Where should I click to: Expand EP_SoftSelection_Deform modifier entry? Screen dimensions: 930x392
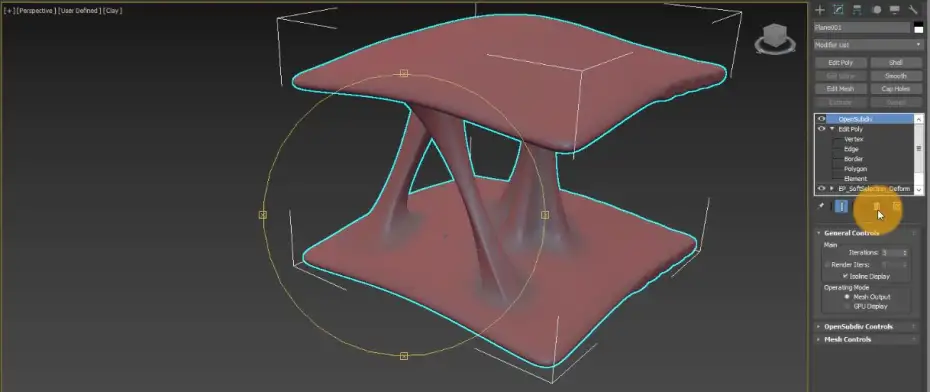tap(832, 189)
